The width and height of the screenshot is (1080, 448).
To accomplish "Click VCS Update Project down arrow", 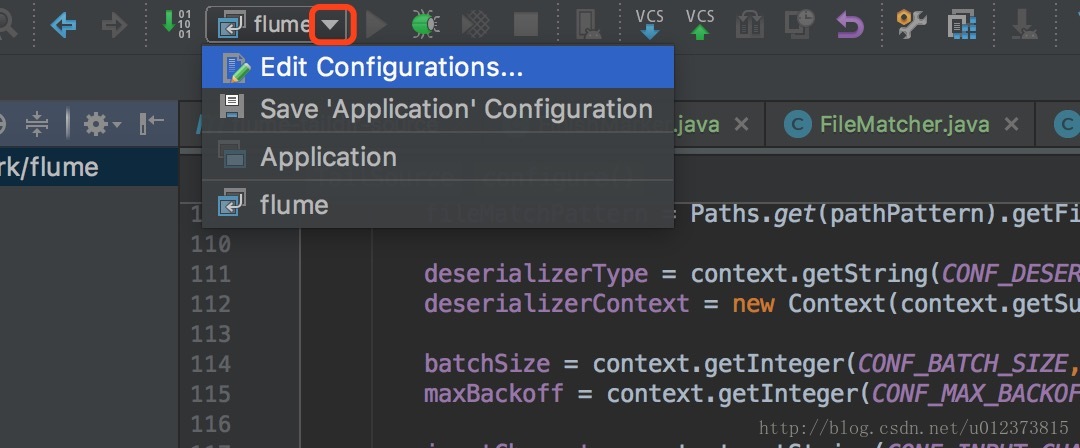I will pos(650,24).
